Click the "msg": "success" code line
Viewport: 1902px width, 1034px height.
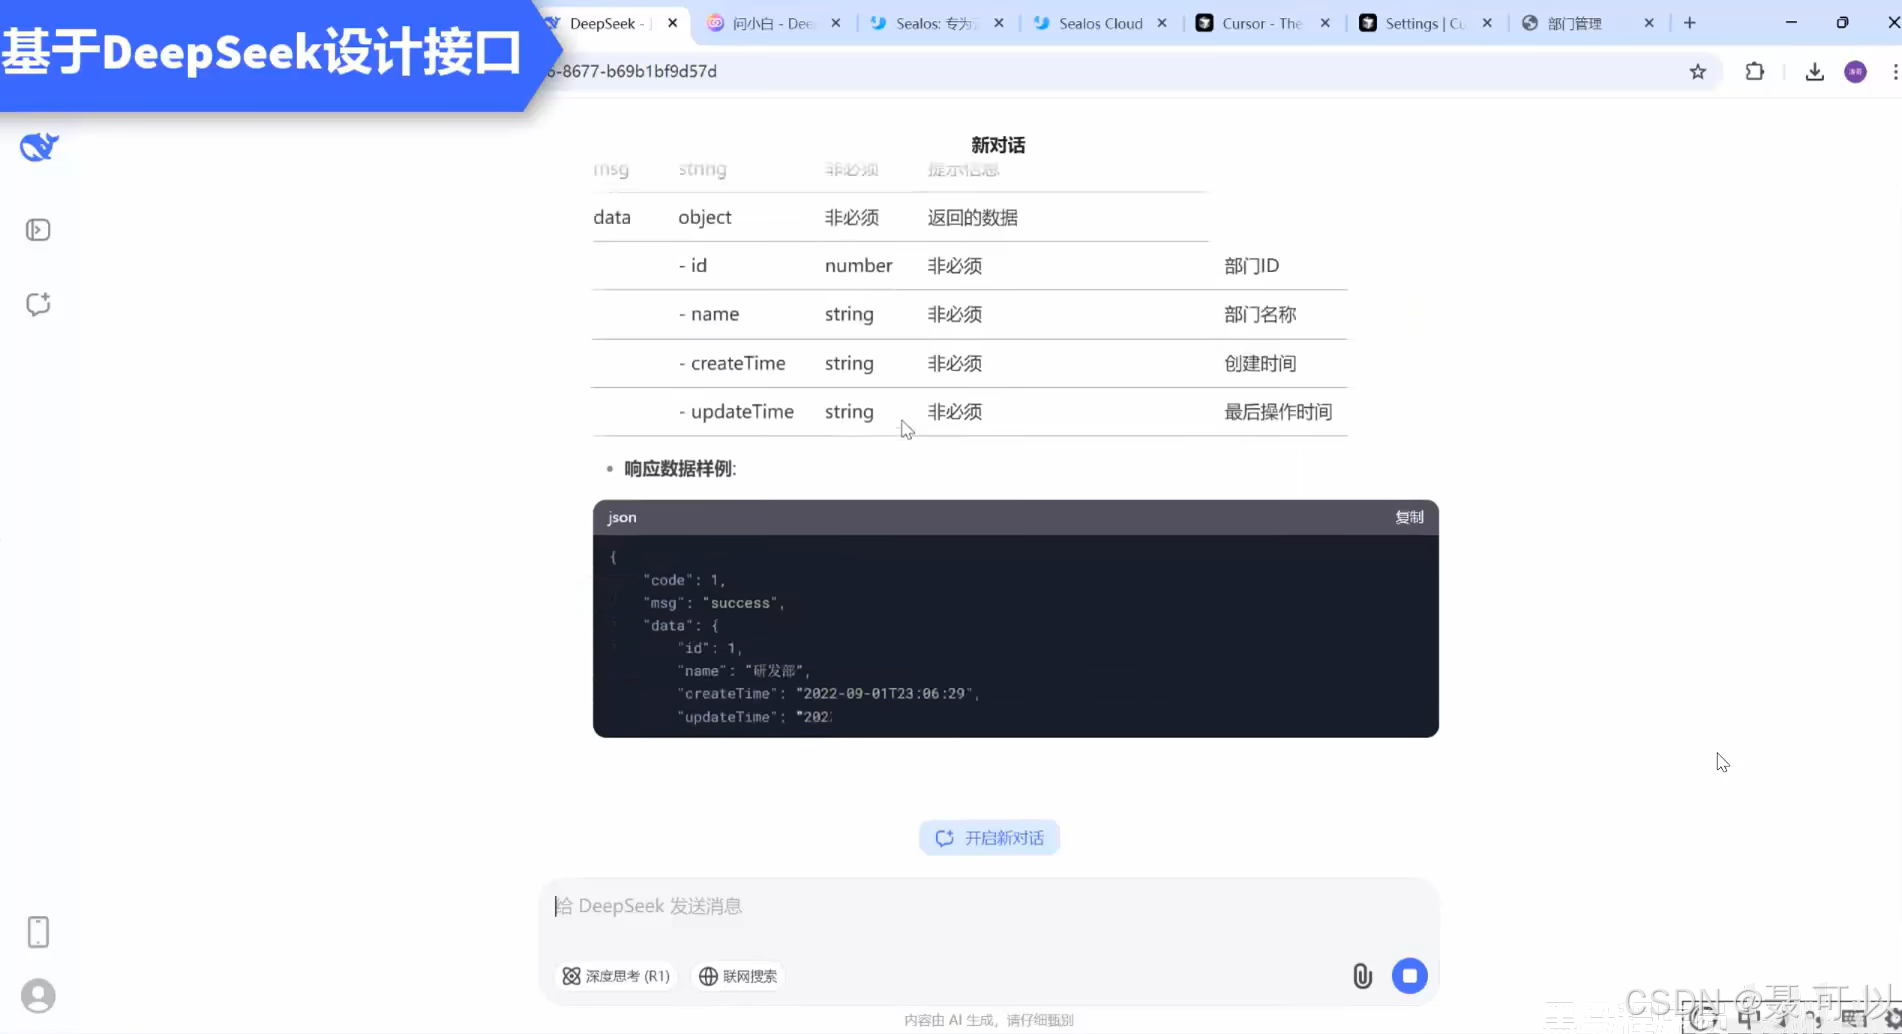(714, 603)
